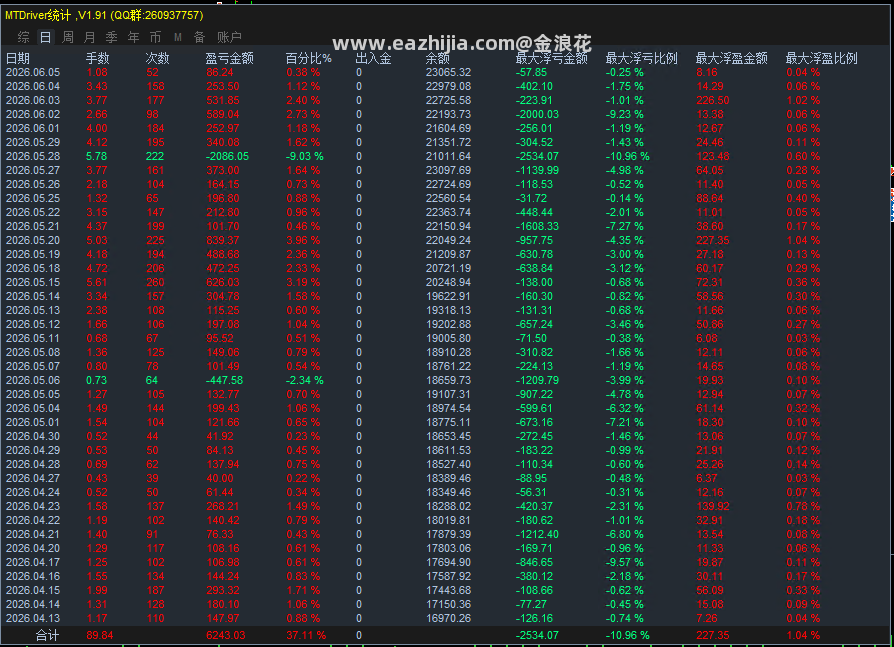Click the floating loss -2000.03
The image size is (894, 647).
coord(537,114)
